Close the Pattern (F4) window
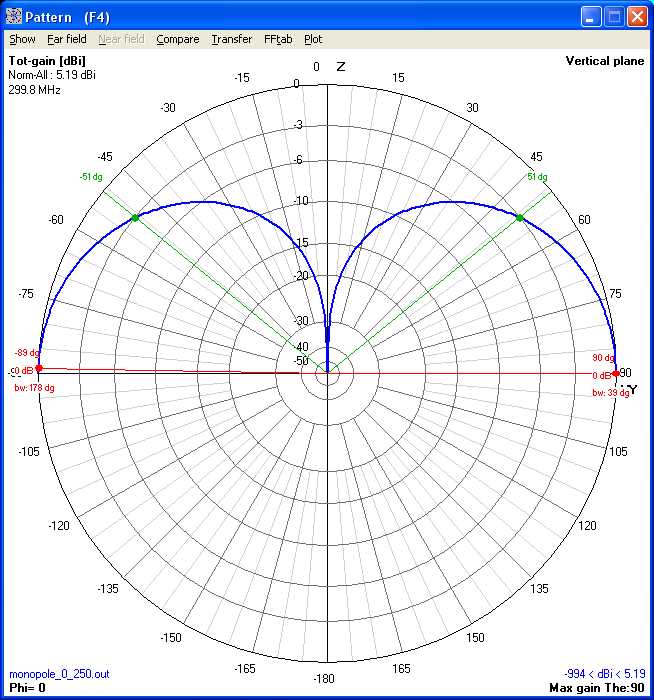Viewport: 654px width, 700px height. 637,16
